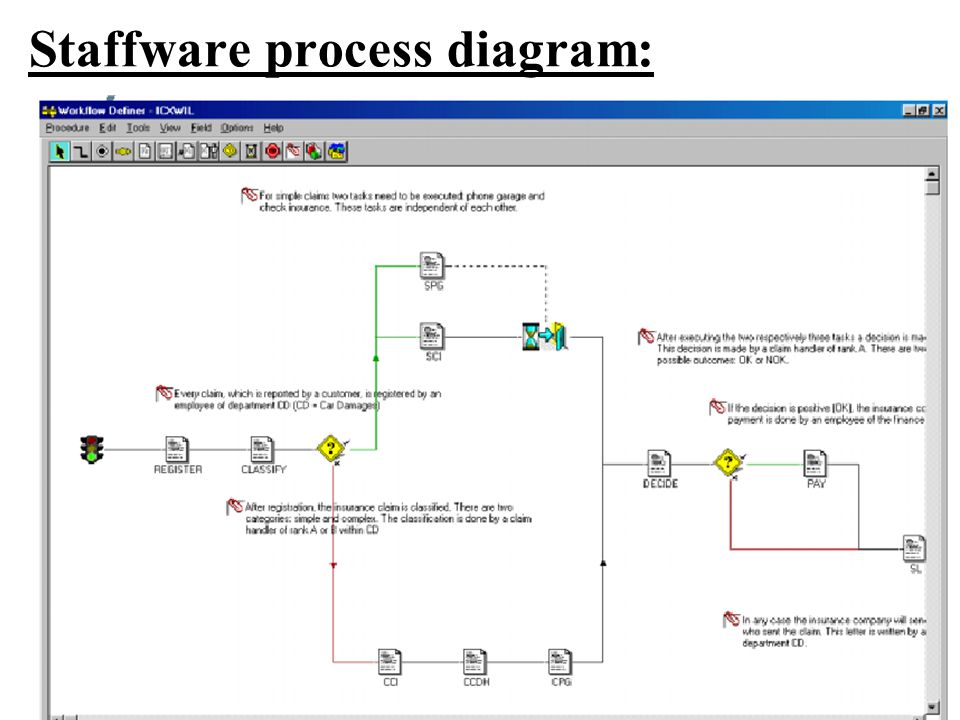Select the arrow pointer tool
Image resolution: width=960 pixels, height=720 pixels.
pyautogui.click(x=59, y=151)
